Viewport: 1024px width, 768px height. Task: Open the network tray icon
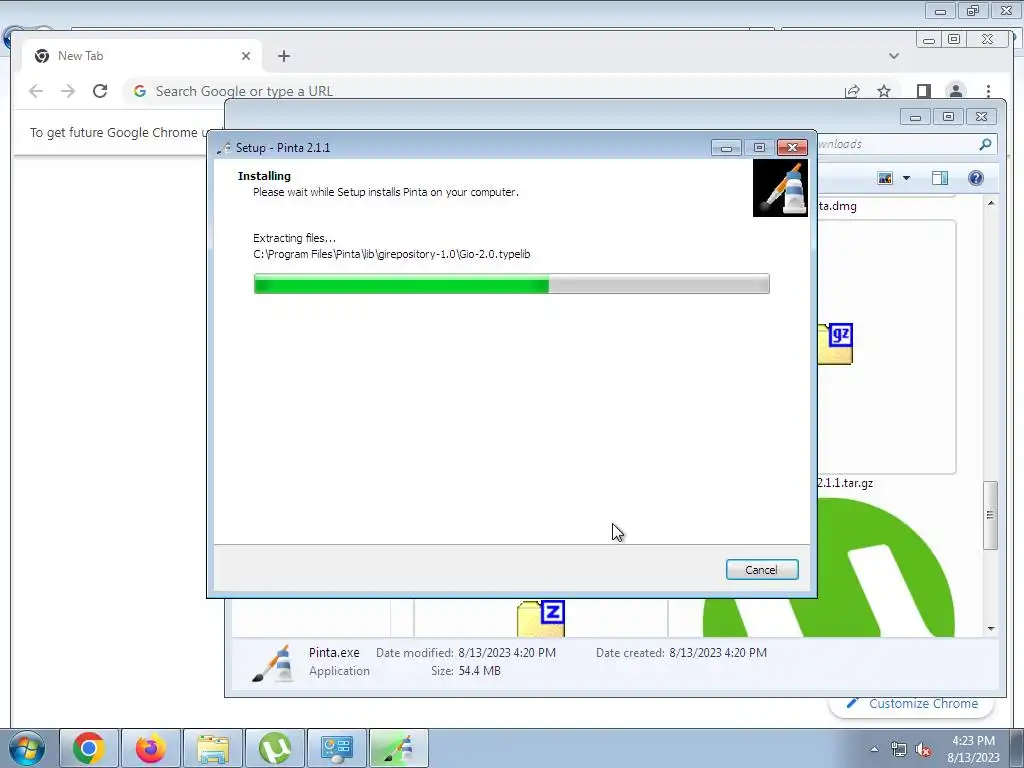click(x=899, y=749)
